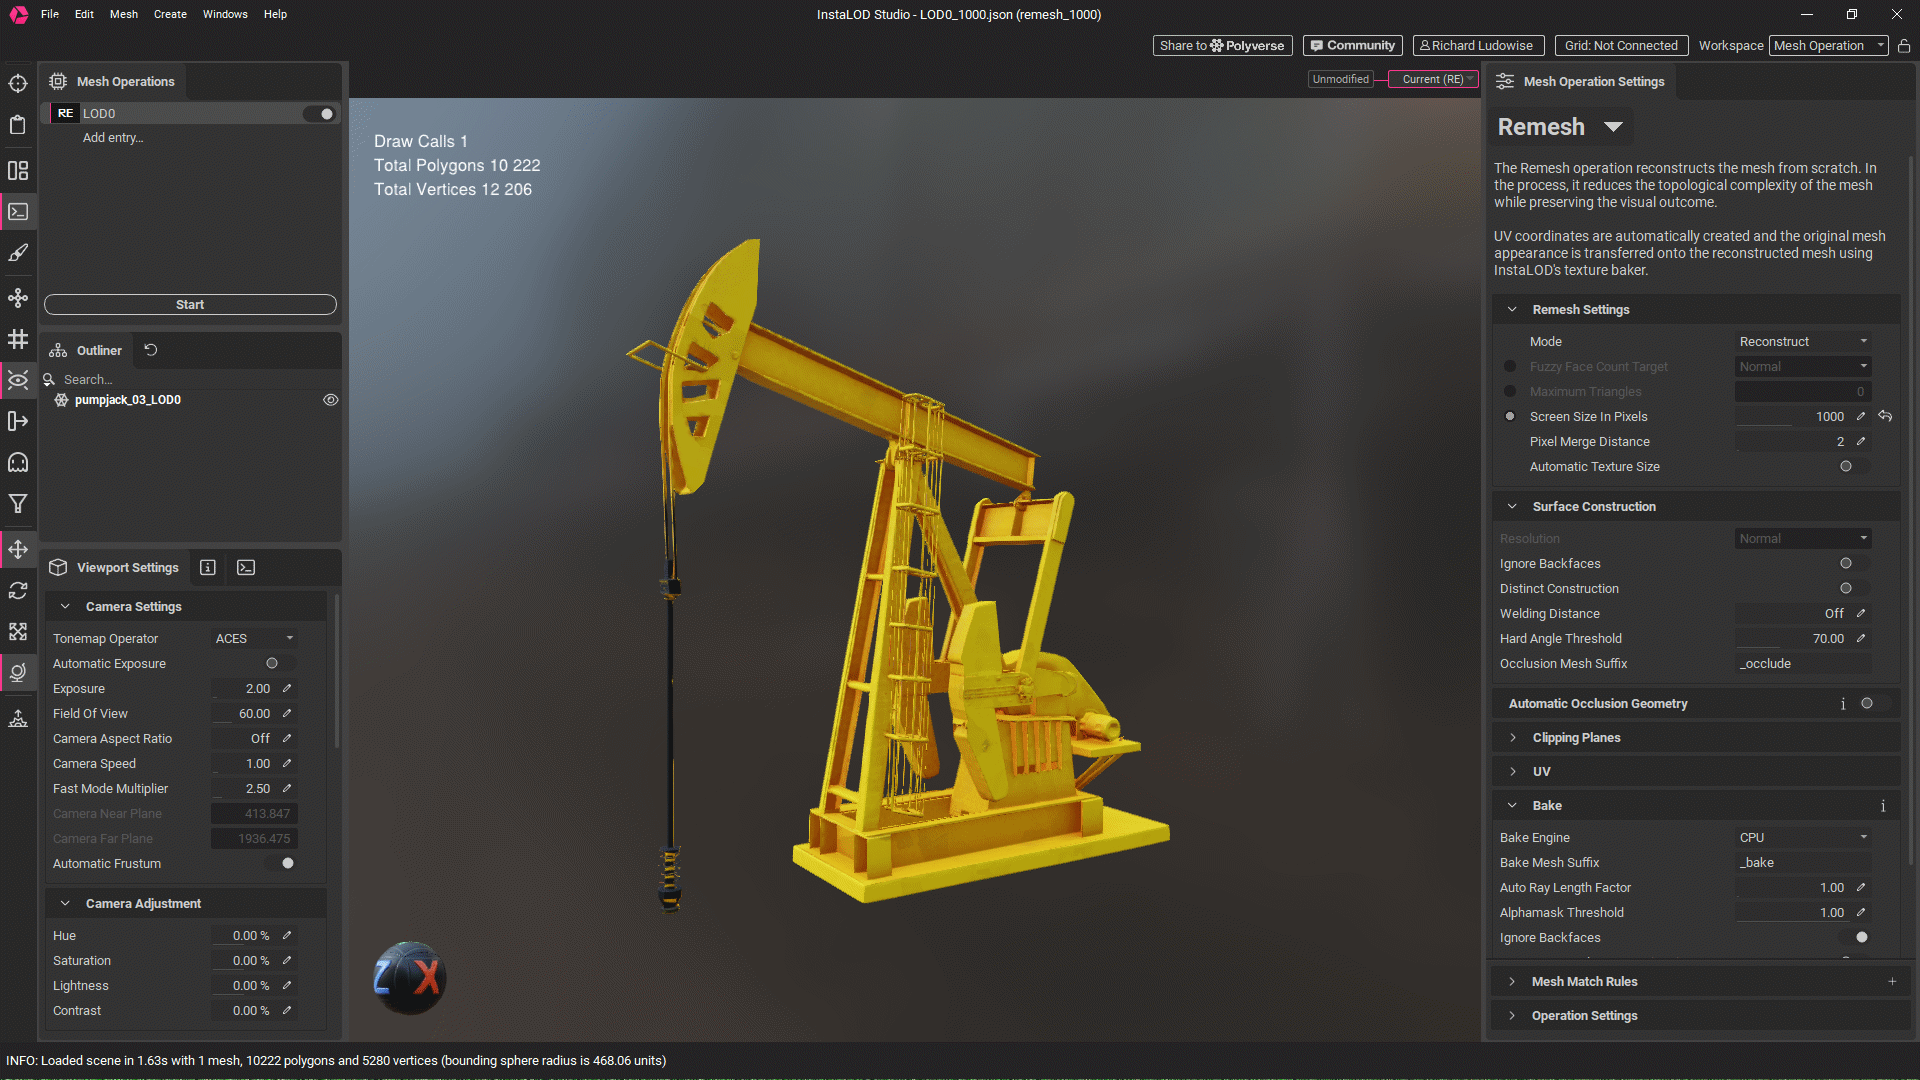Open the Mesh menu
Image resolution: width=1920 pixels, height=1080 pixels.
tap(124, 14)
